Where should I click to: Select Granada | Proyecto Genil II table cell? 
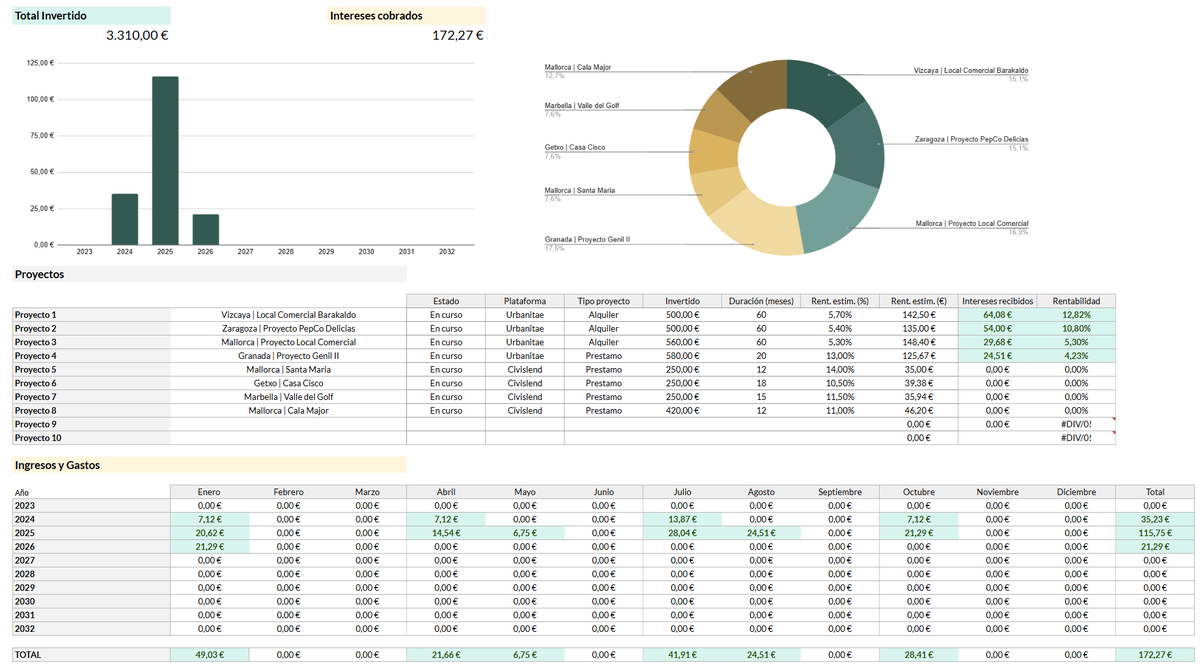(288, 356)
